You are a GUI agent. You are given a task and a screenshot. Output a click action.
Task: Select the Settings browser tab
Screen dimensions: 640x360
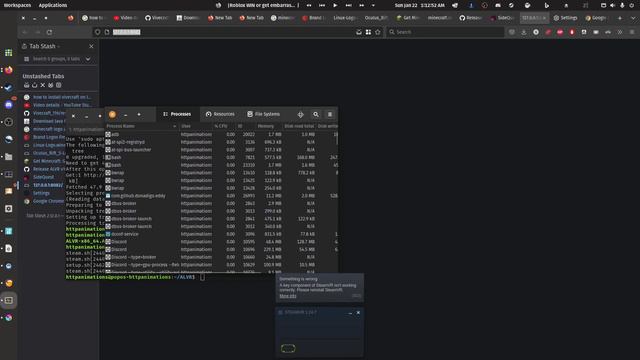click(565, 18)
